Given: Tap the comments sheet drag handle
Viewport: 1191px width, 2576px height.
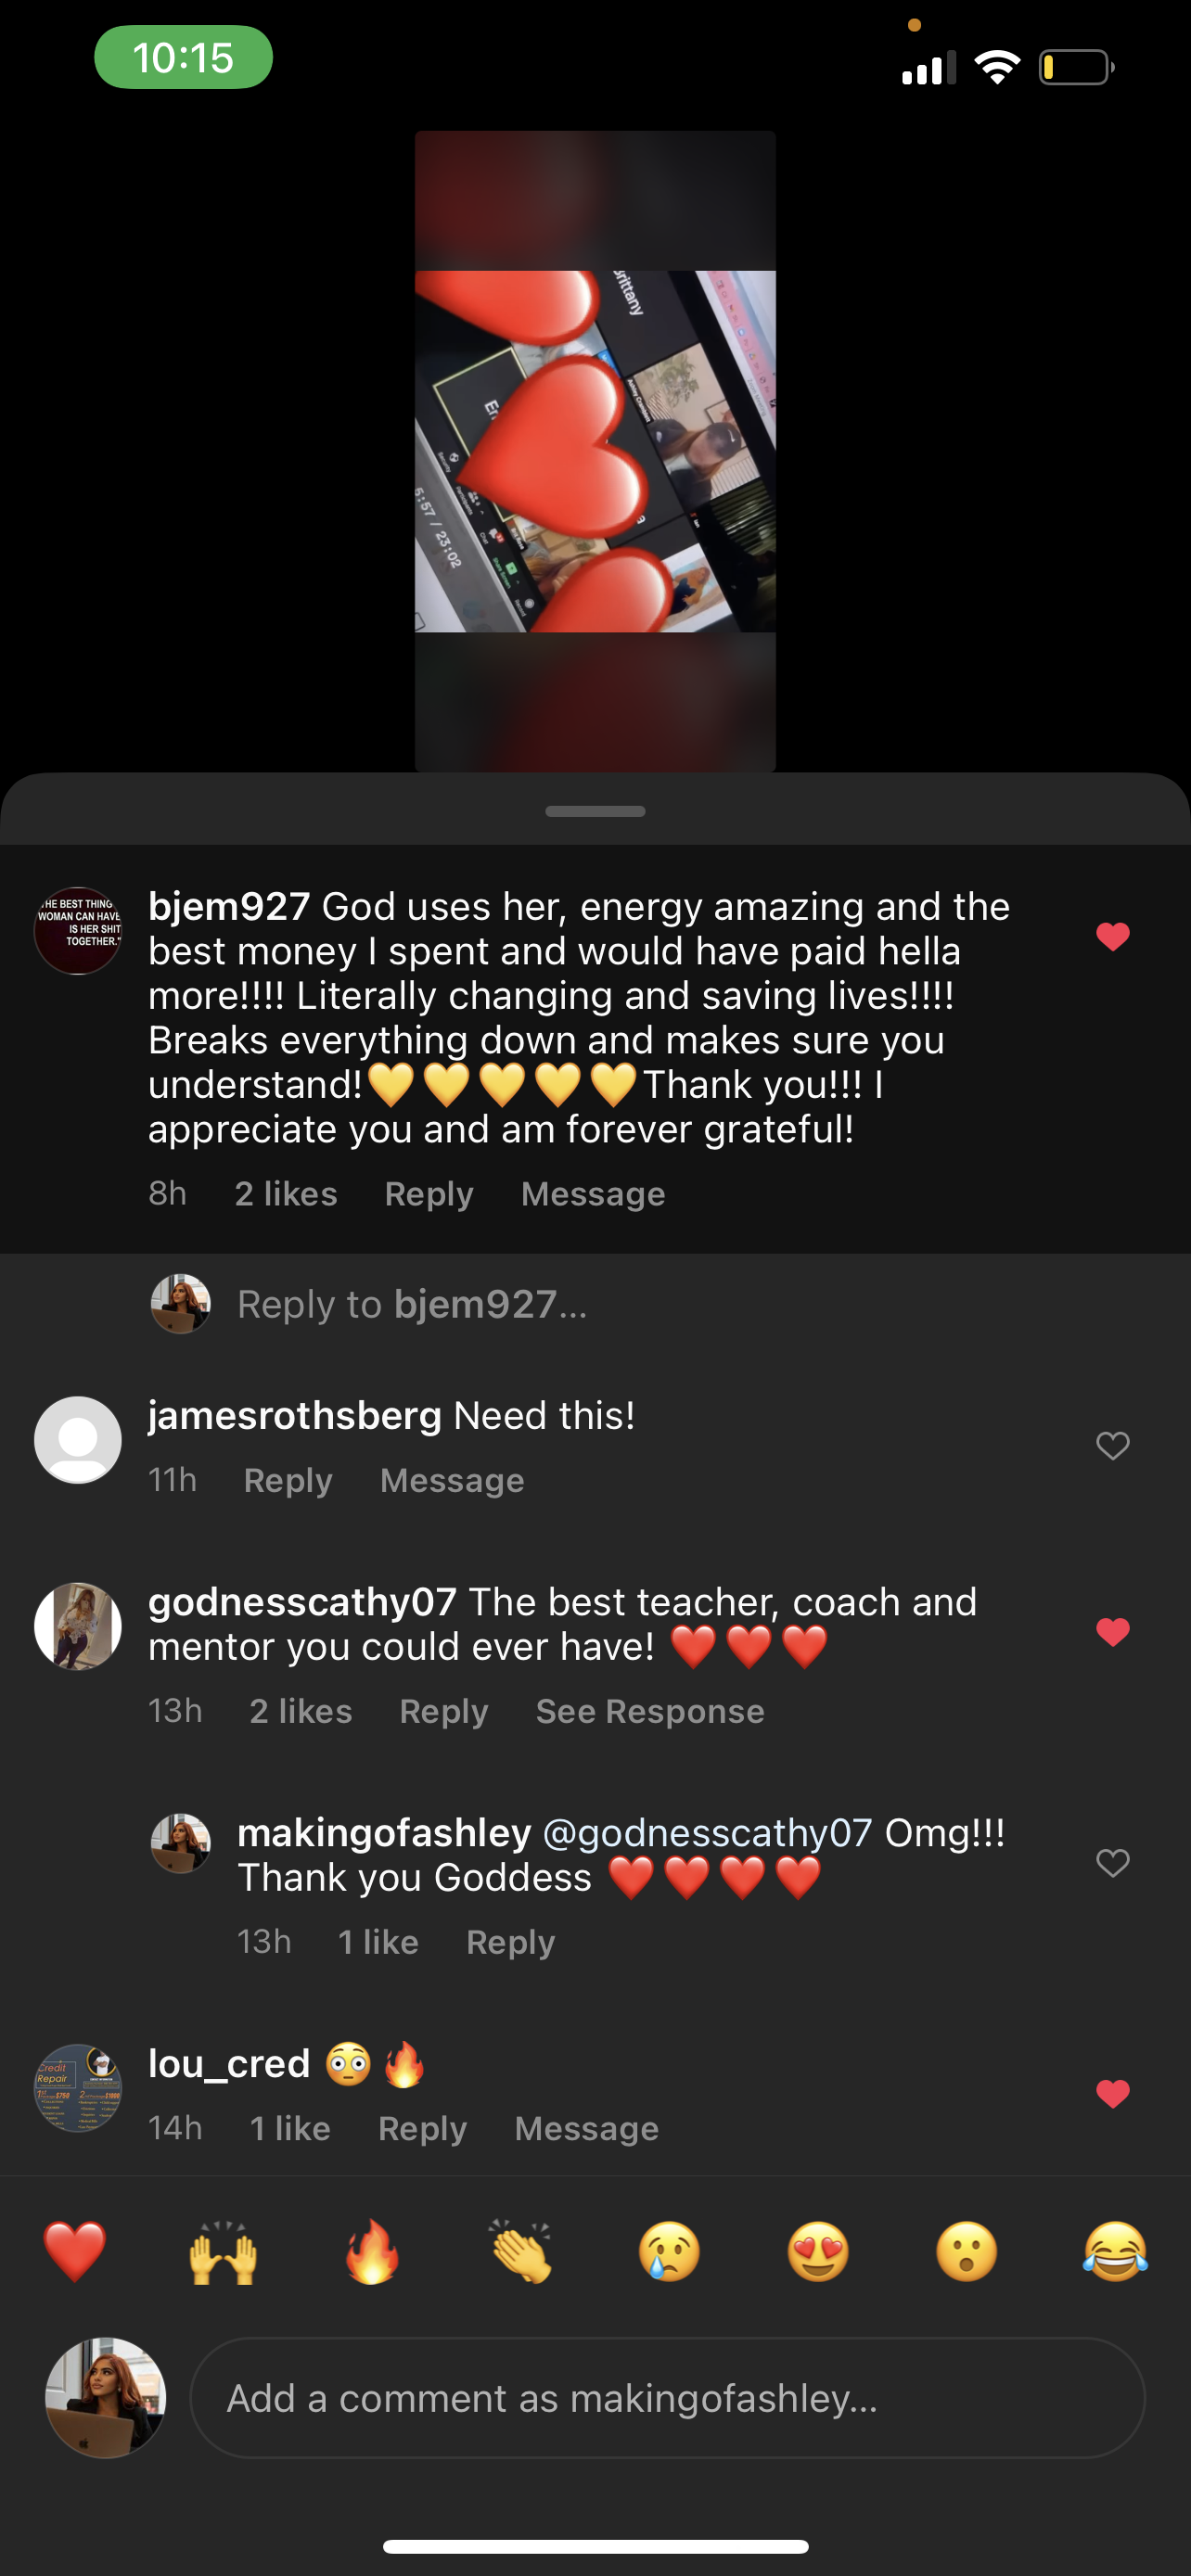Looking at the screenshot, I should pyautogui.click(x=595, y=811).
